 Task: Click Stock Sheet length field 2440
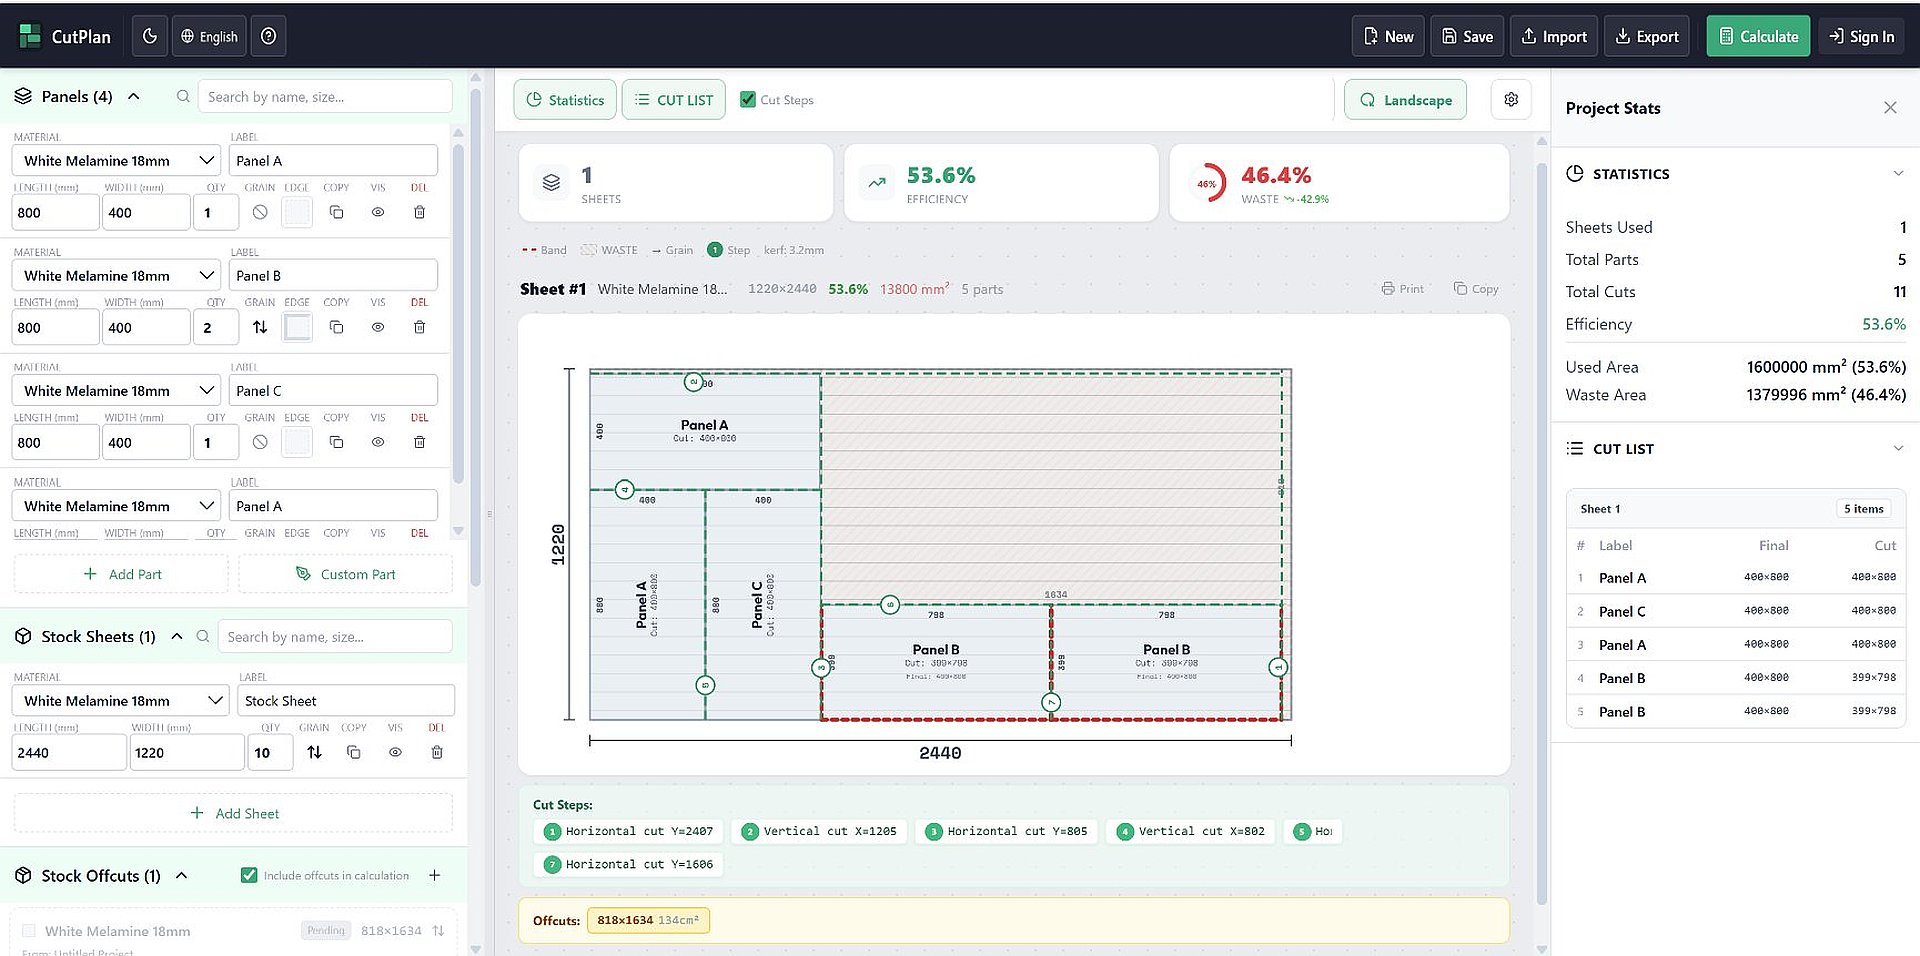coord(69,752)
